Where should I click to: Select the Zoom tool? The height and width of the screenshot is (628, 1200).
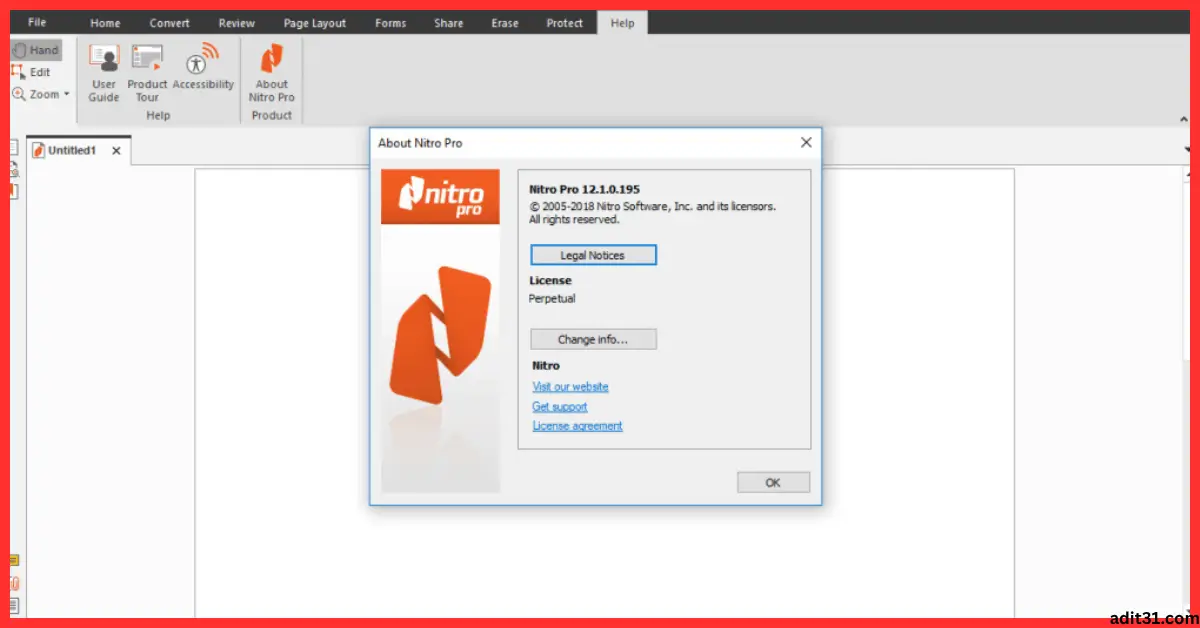[40, 93]
